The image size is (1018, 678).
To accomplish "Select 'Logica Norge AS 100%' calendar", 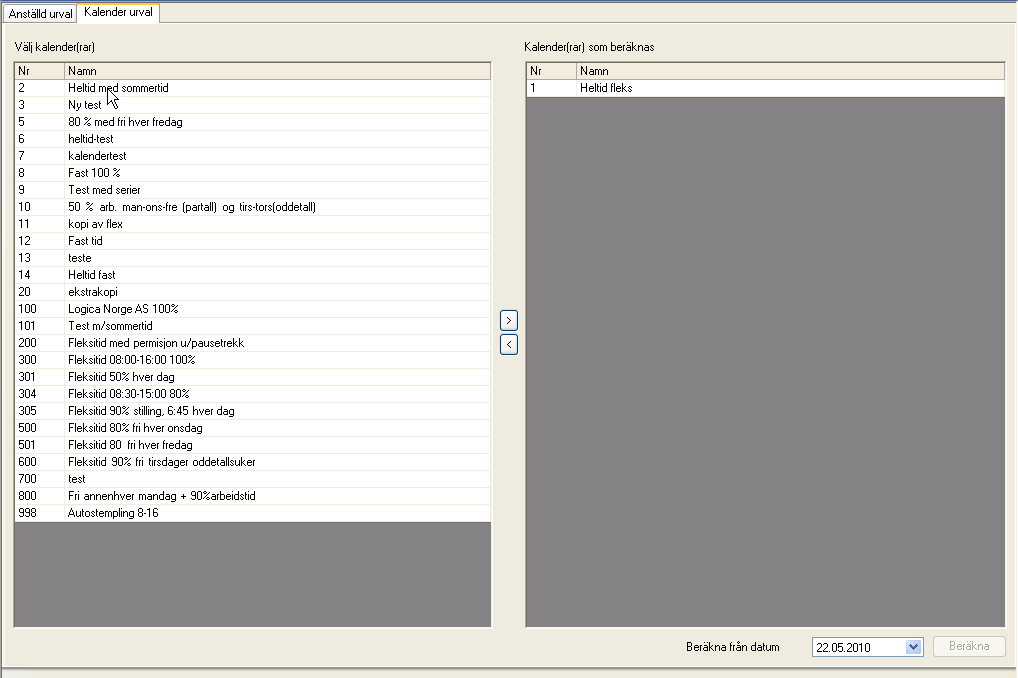I will [253, 308].
